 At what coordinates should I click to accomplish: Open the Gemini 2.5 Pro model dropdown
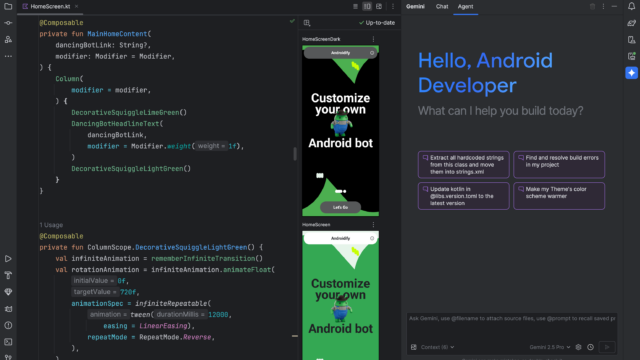pos(550,347)
